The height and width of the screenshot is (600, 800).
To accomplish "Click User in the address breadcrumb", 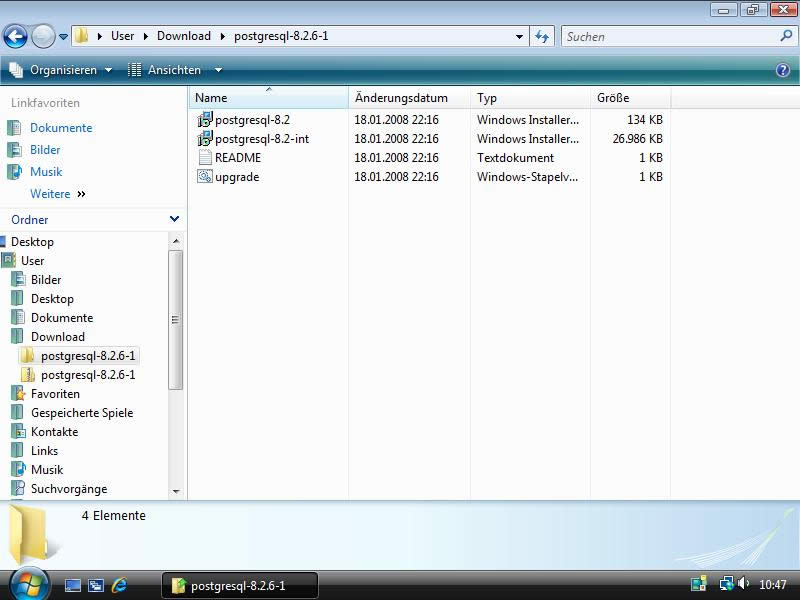I will pos(122,36).
